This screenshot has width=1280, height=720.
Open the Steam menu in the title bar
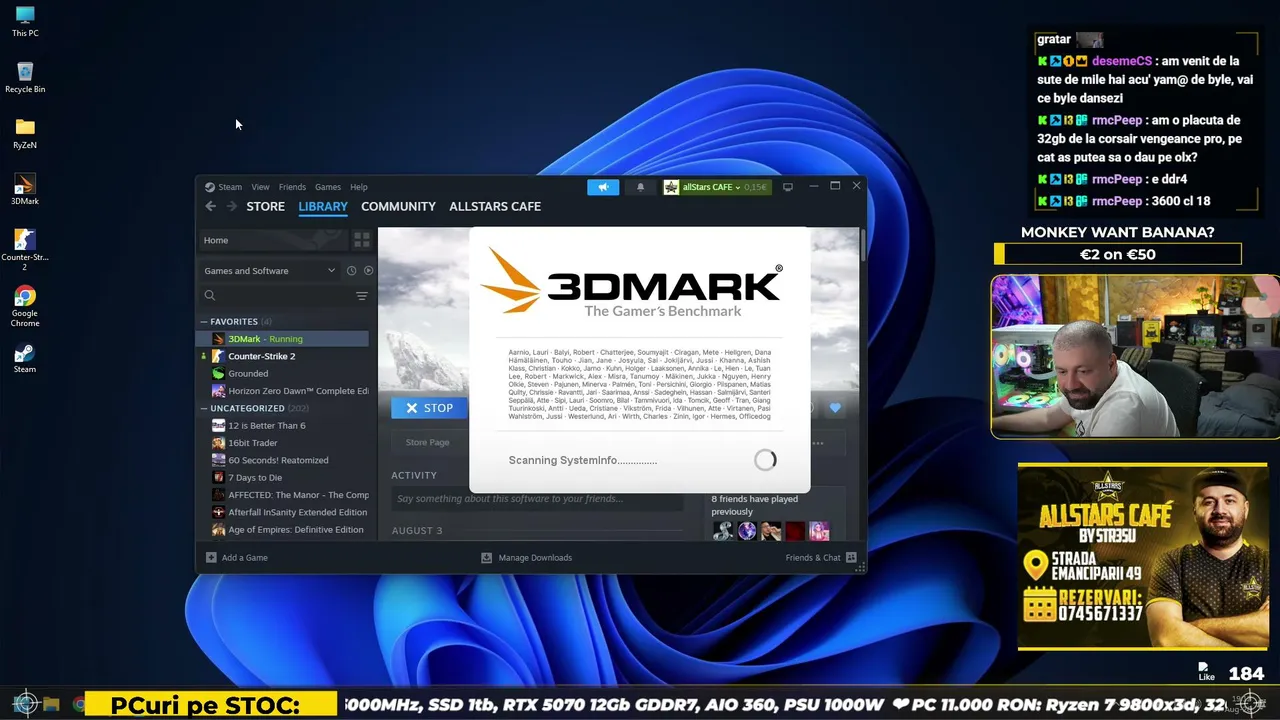(x=224, y=187)
